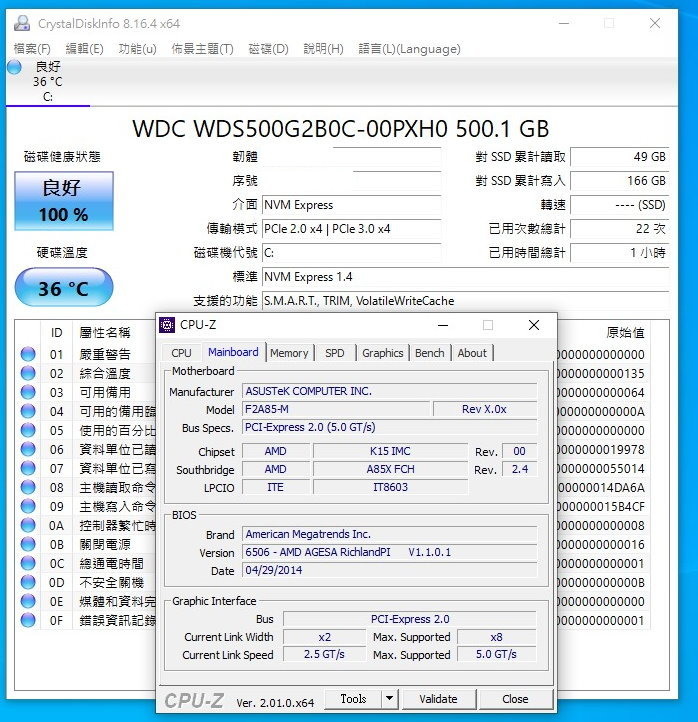Click the 支援的功能 S.M.A.R.T., TRIM field
This screenshot has width=698, height=722.
click(x=465, y=301)
